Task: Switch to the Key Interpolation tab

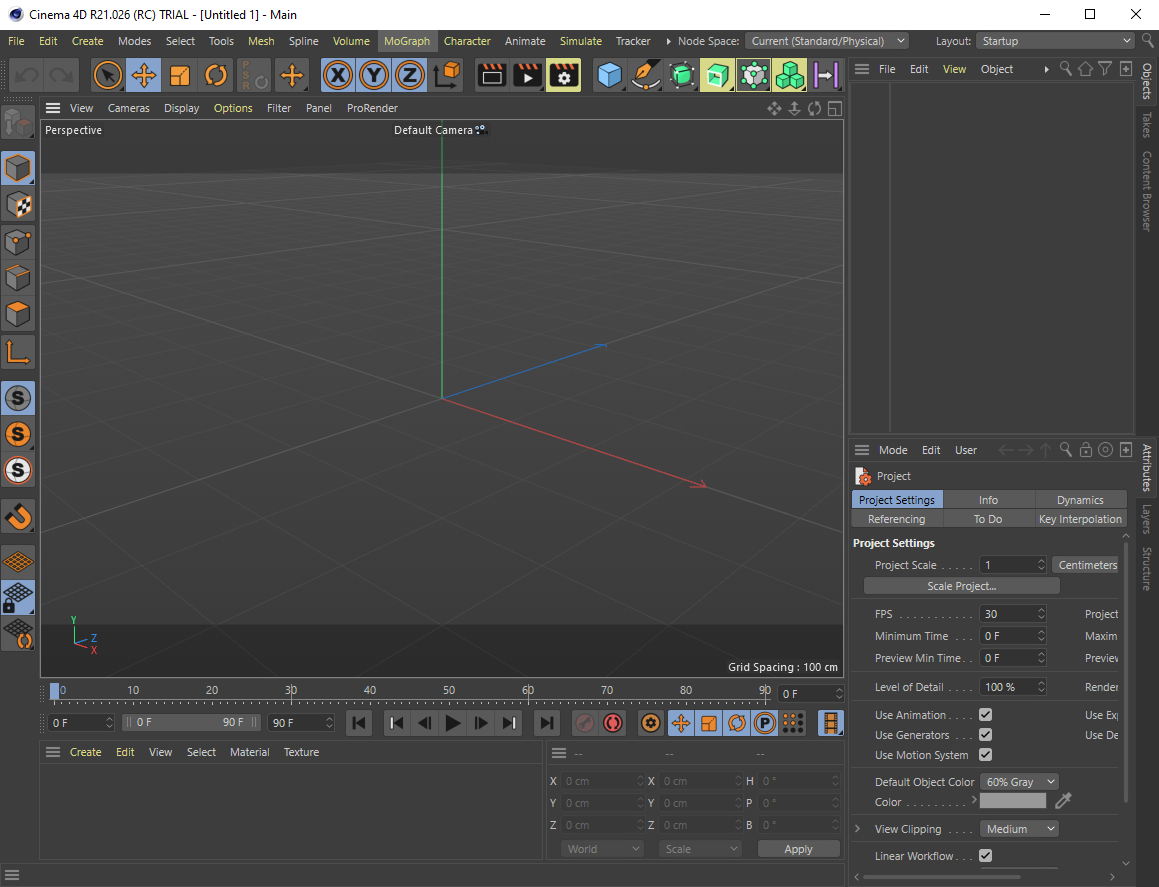Action: coord(1080,520)
